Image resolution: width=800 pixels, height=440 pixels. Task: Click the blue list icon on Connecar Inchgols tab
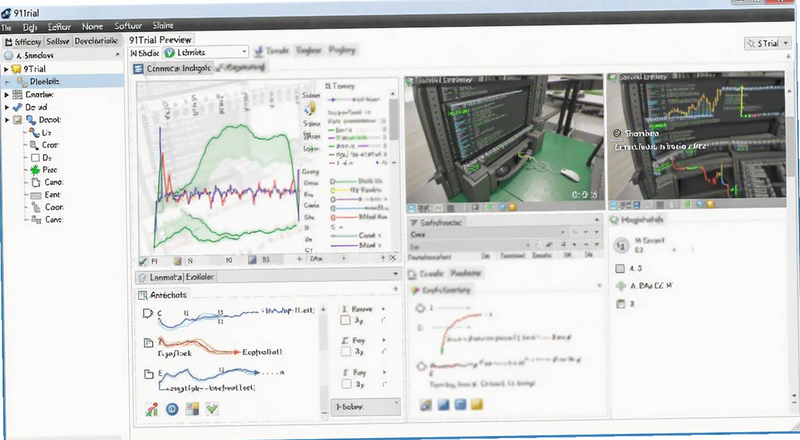(x=138, y=68)
